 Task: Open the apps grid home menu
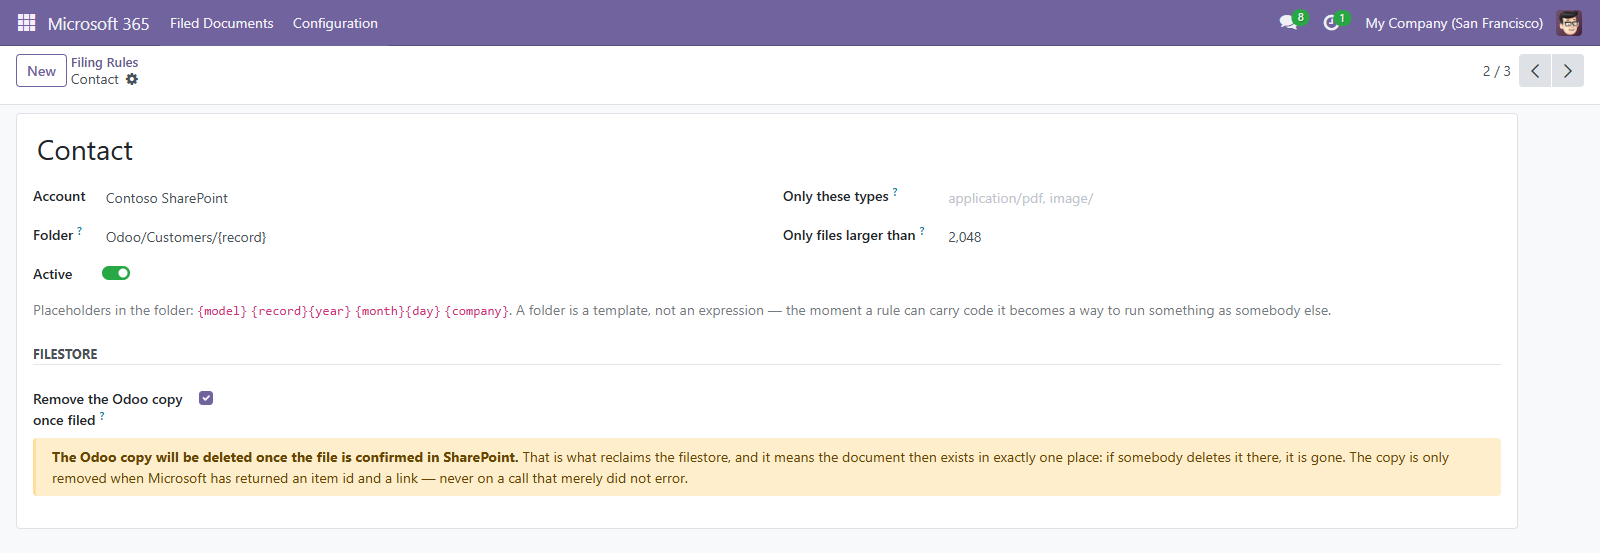(27, 22)
